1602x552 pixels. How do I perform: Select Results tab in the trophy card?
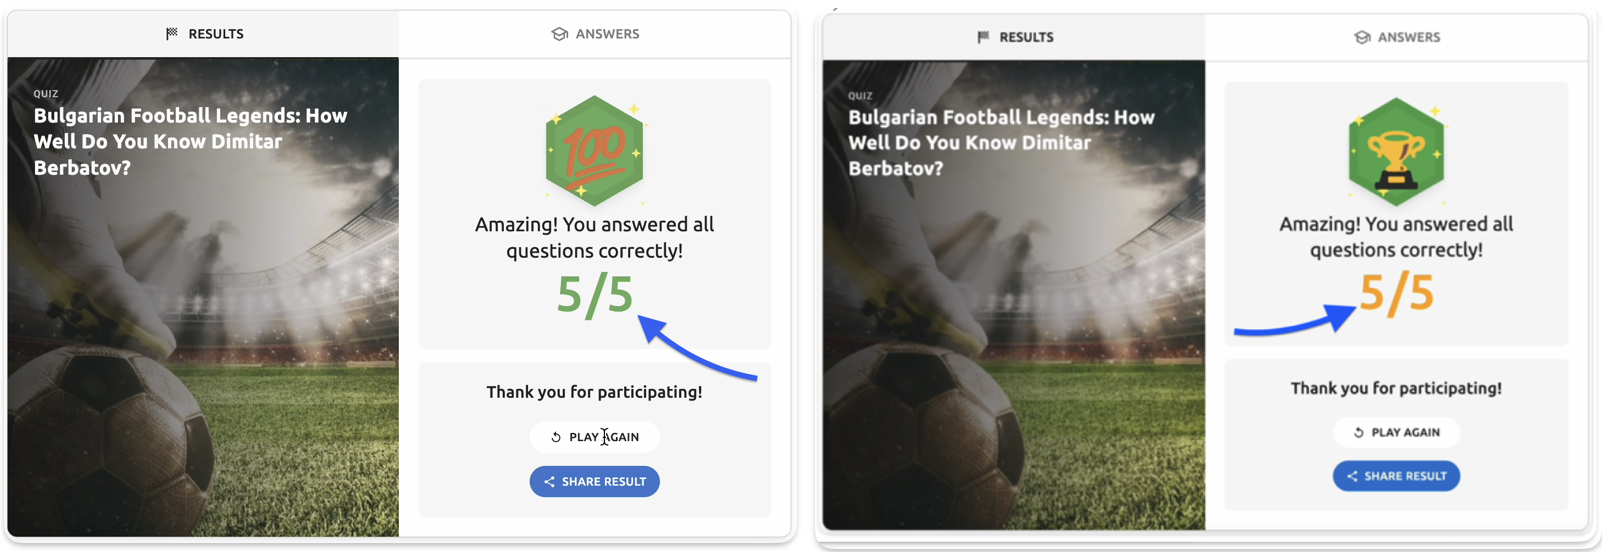(1014, 37)
